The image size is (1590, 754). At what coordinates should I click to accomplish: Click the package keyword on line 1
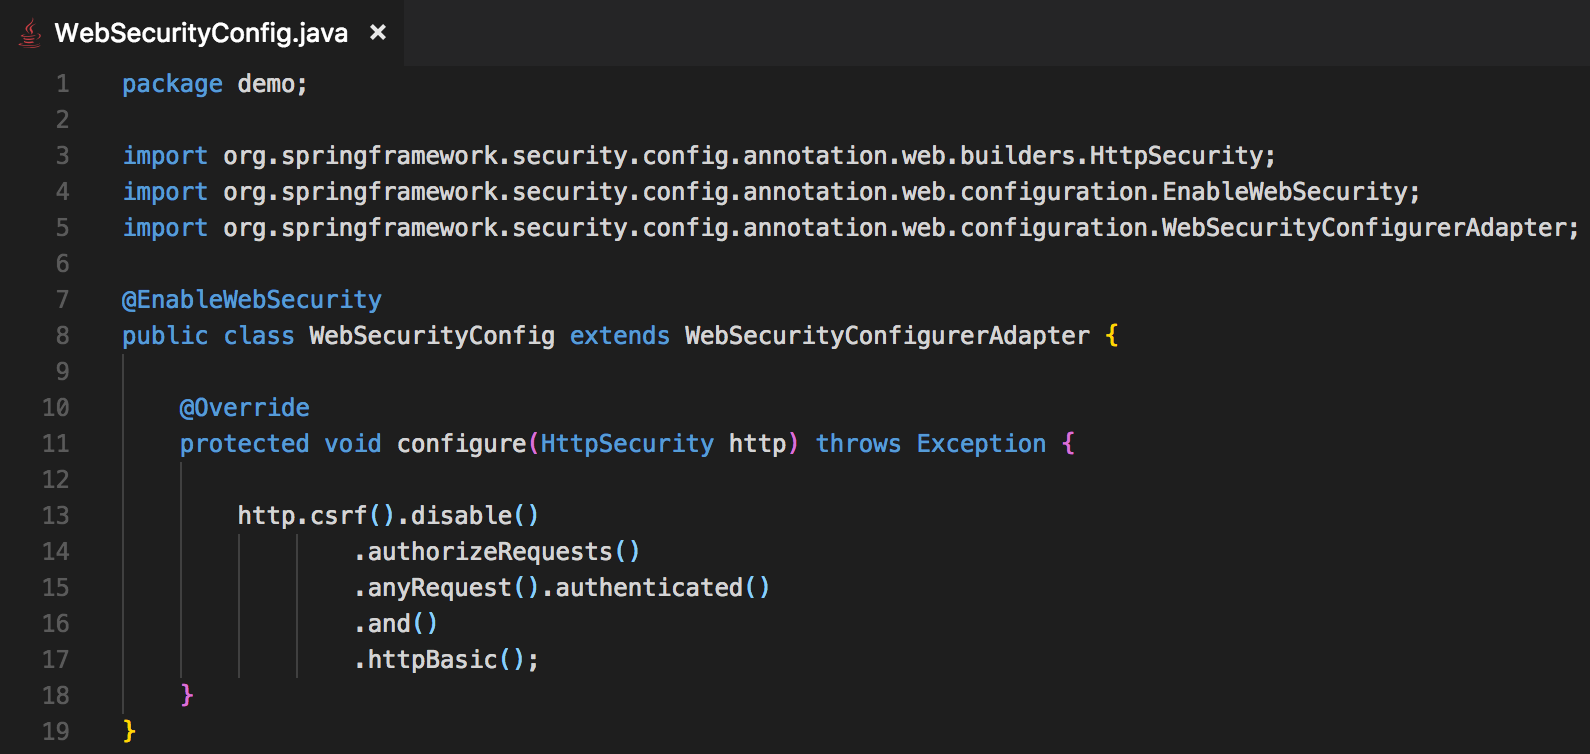pyautogui.click(x=172, y=85)
